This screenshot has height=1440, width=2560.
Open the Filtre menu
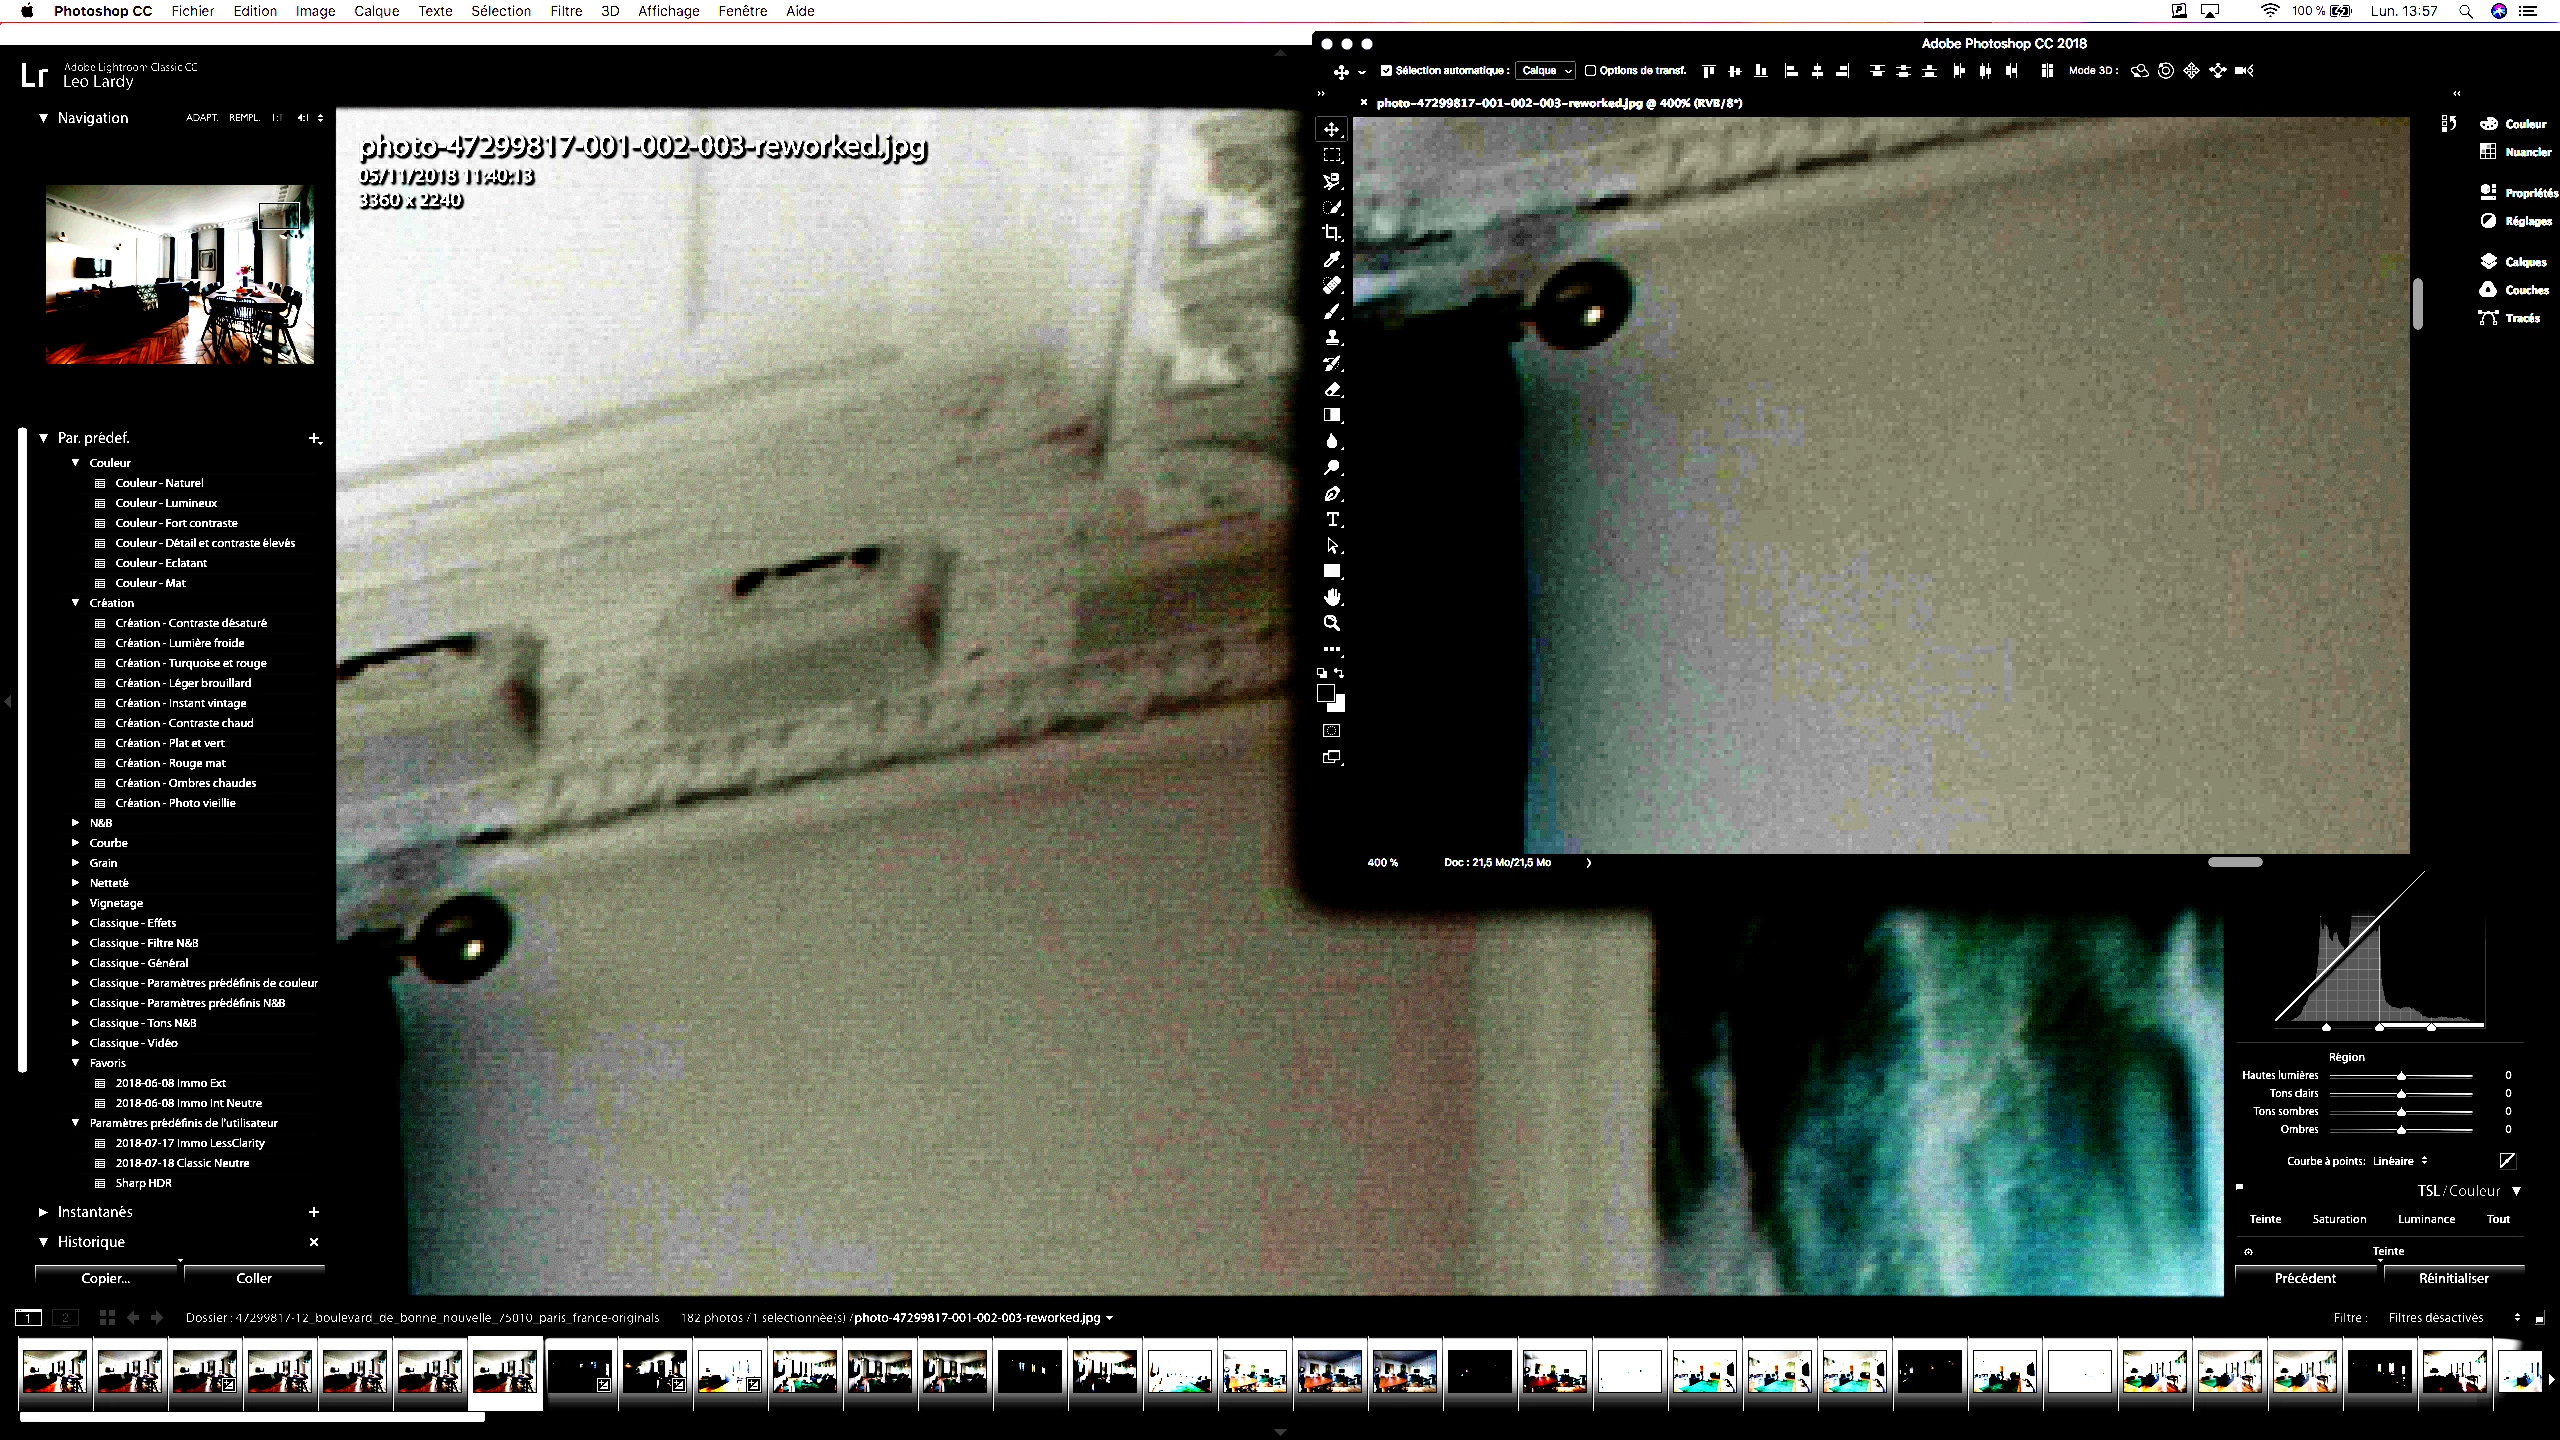pos(566,11)
